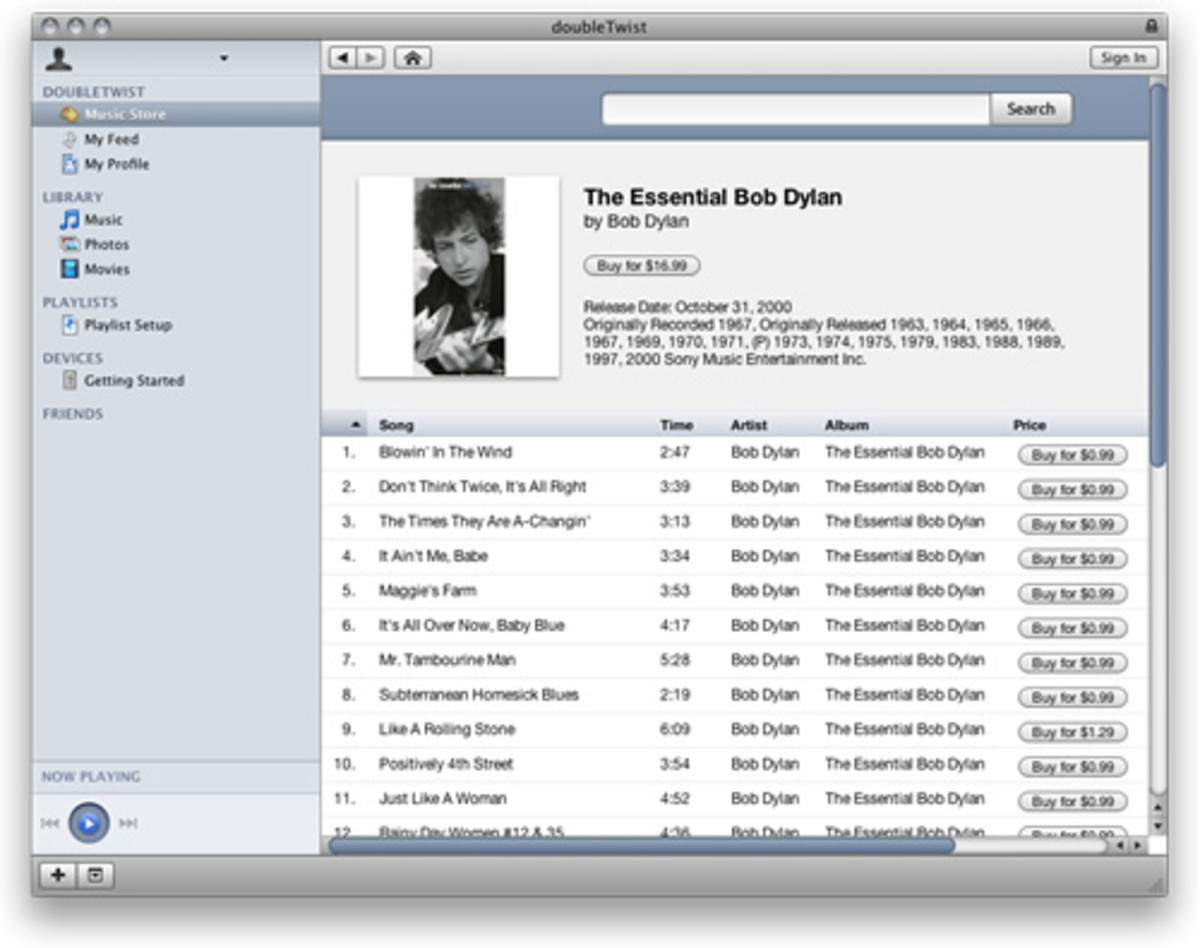Sort by the Song column header
1200x948 pixels.
[396, 425]
